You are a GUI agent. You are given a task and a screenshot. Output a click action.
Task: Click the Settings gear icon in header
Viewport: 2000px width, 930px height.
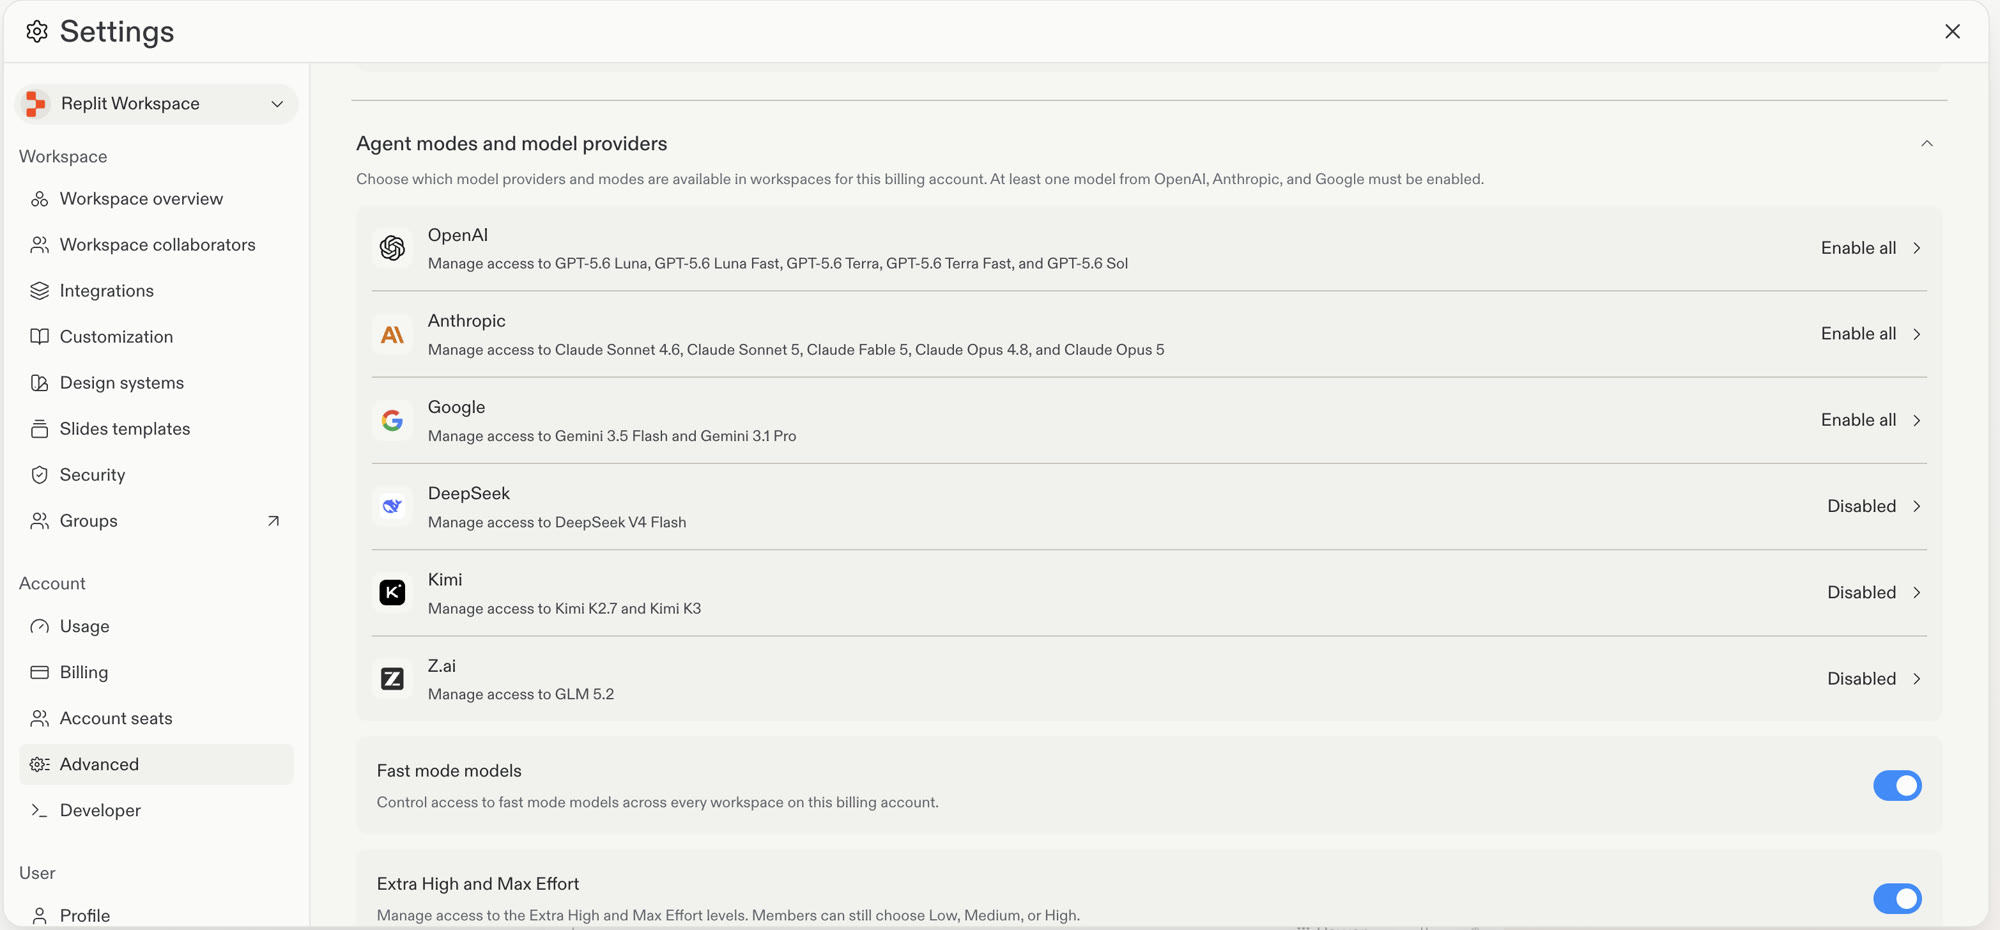[37, 31]
